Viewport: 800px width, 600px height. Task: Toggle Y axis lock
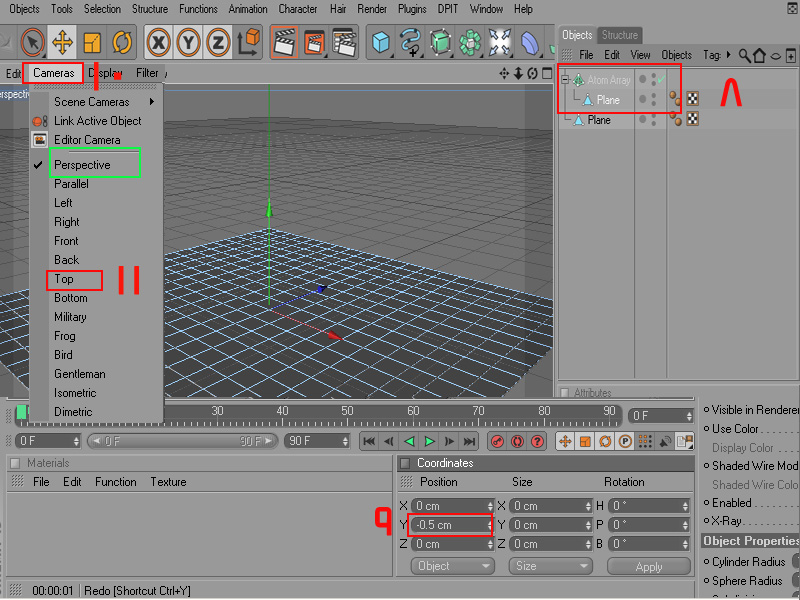(x=188, y=42)
